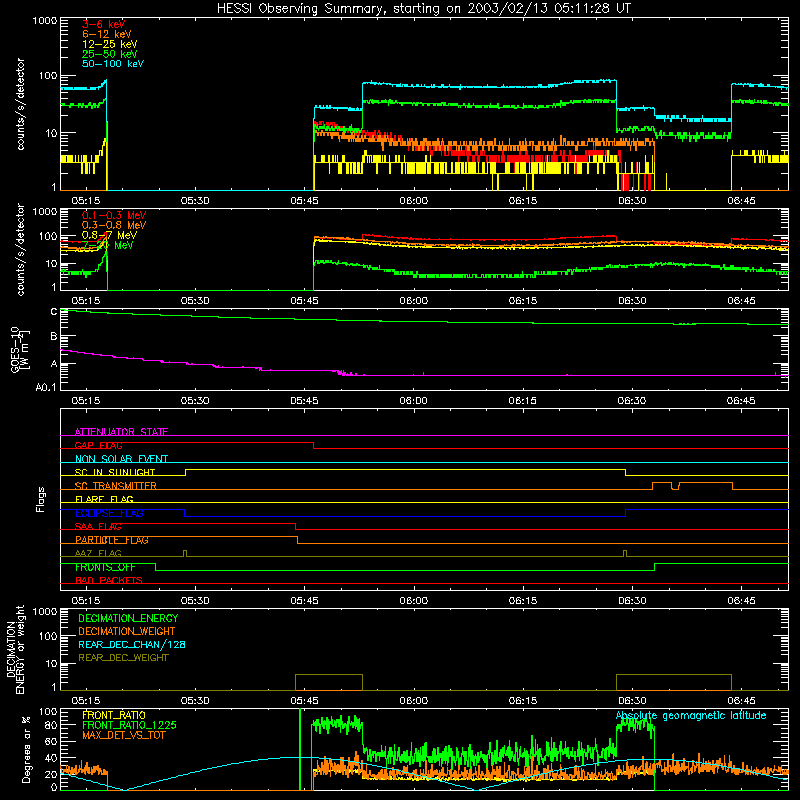Click the Flags vertical axis title
The width and height of the screenshot is (800, 800).
click(40, 499)
